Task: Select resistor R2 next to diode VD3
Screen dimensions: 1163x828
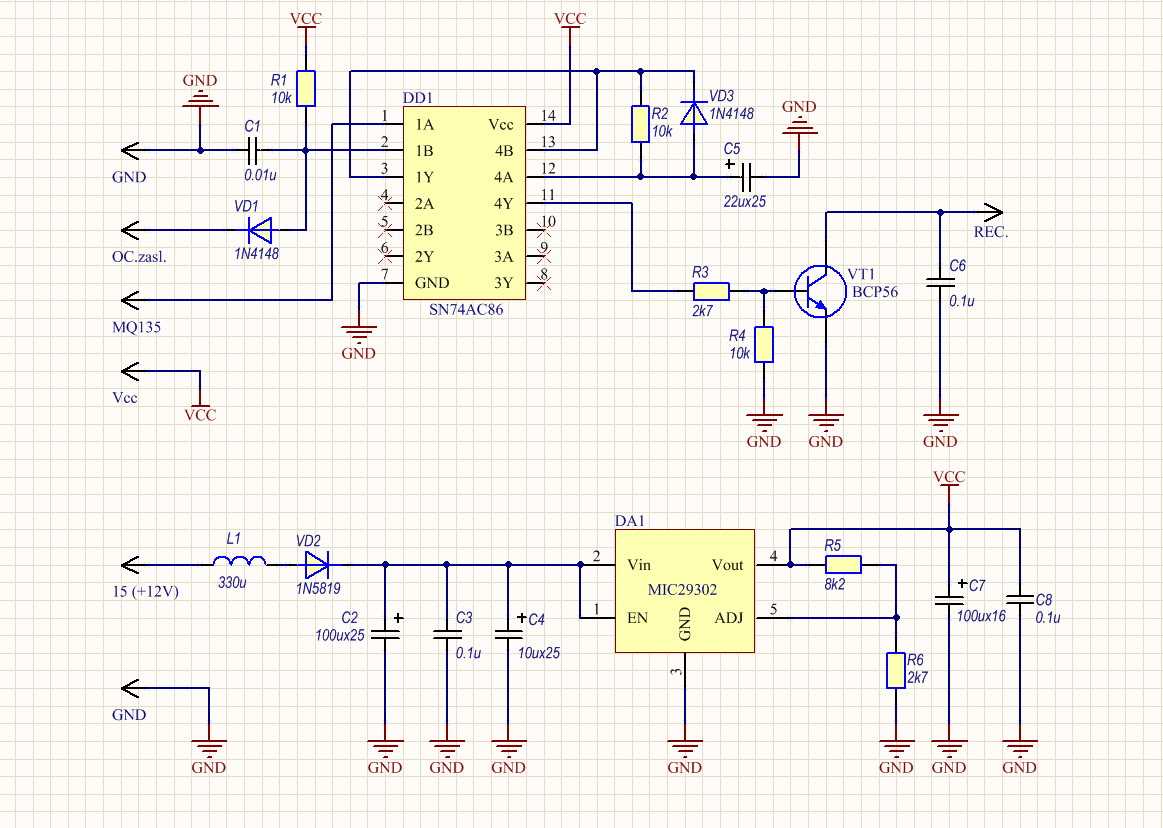Action: click(x=641, y=124)
